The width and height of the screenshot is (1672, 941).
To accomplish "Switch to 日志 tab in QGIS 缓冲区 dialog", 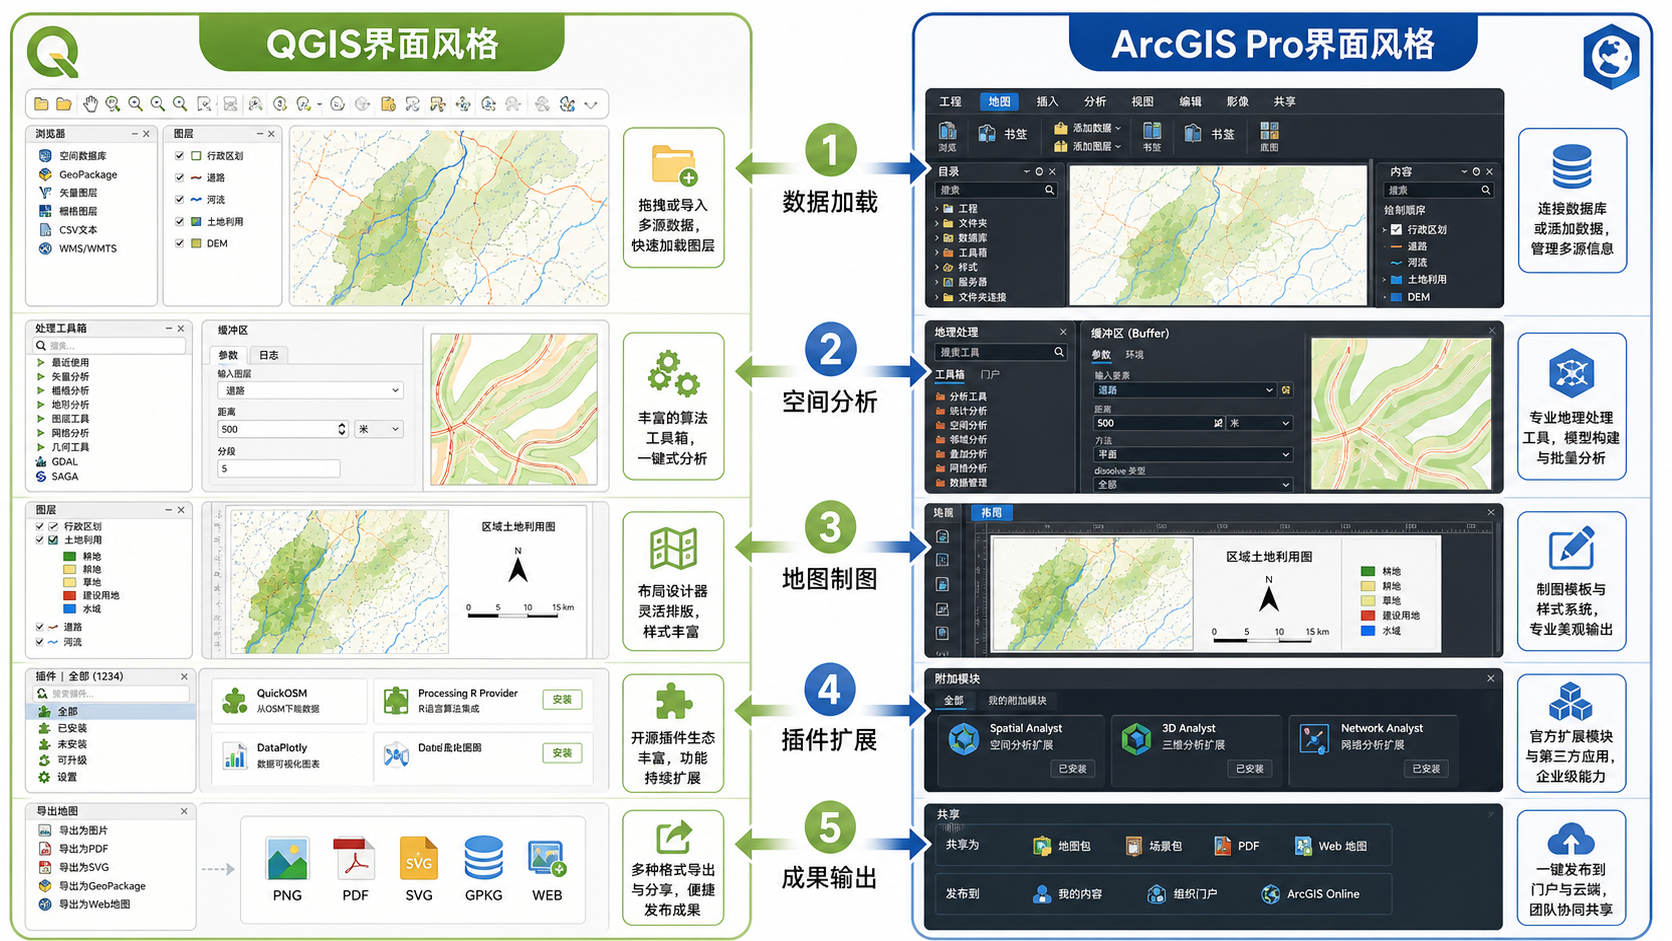I will (269, 355).
